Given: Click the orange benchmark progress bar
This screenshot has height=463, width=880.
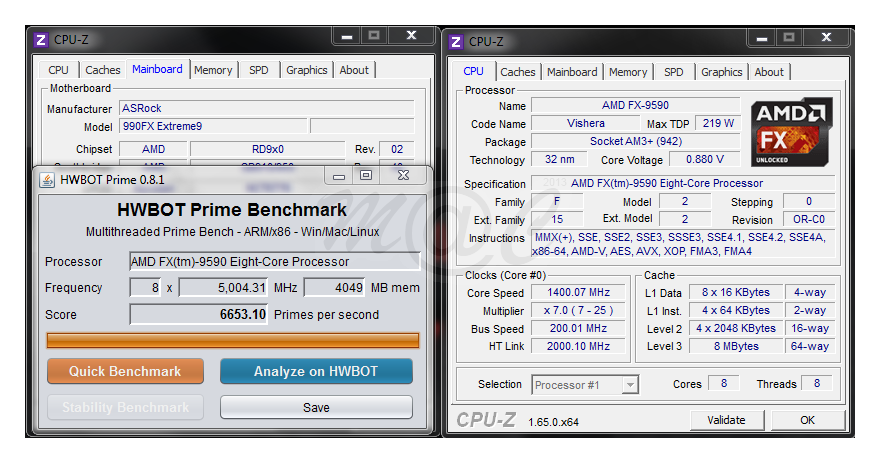Looking at the screenshot, I should [233, 341].
